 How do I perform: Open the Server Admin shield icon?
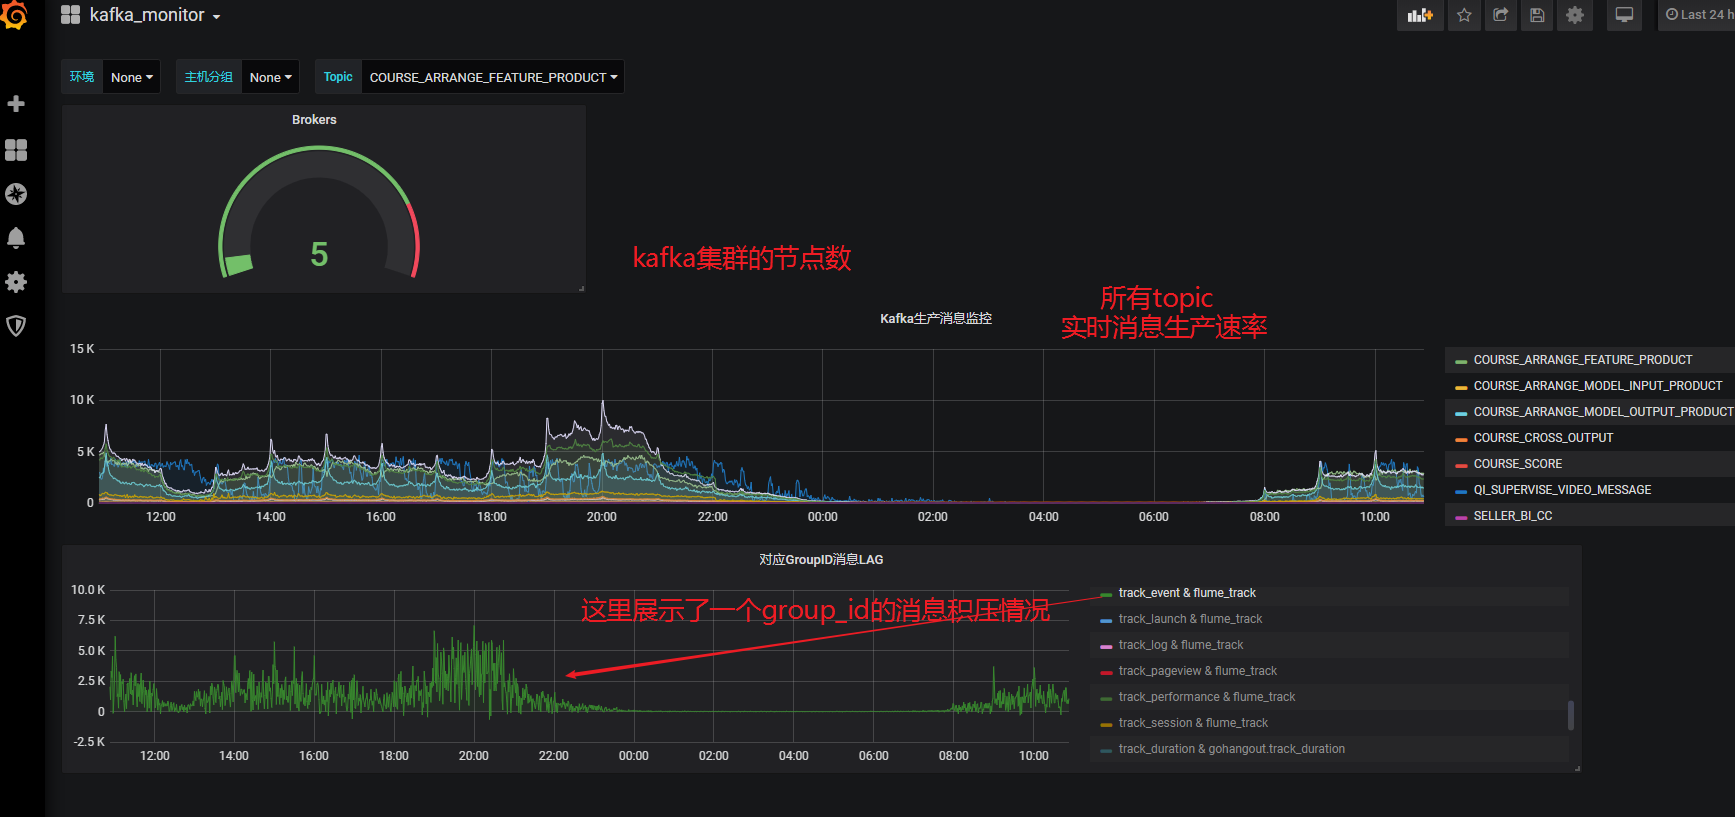coord(16,326)
